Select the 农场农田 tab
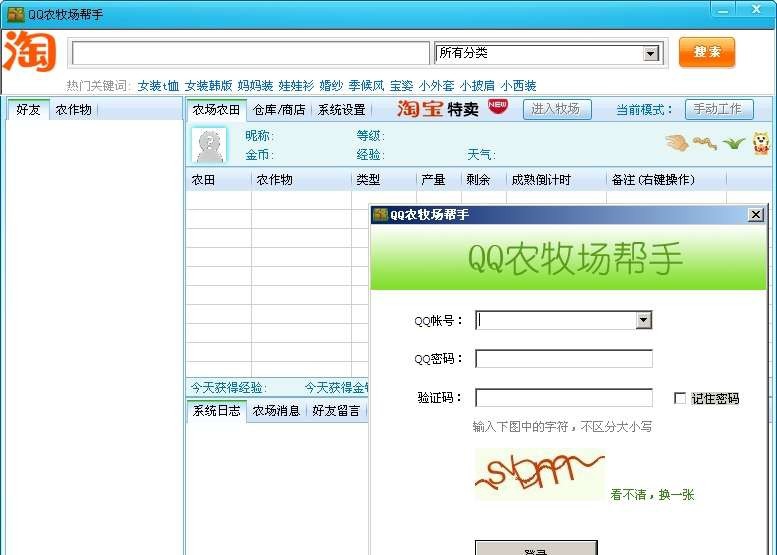This screenshot has width=777, height=555. point(216,110)
